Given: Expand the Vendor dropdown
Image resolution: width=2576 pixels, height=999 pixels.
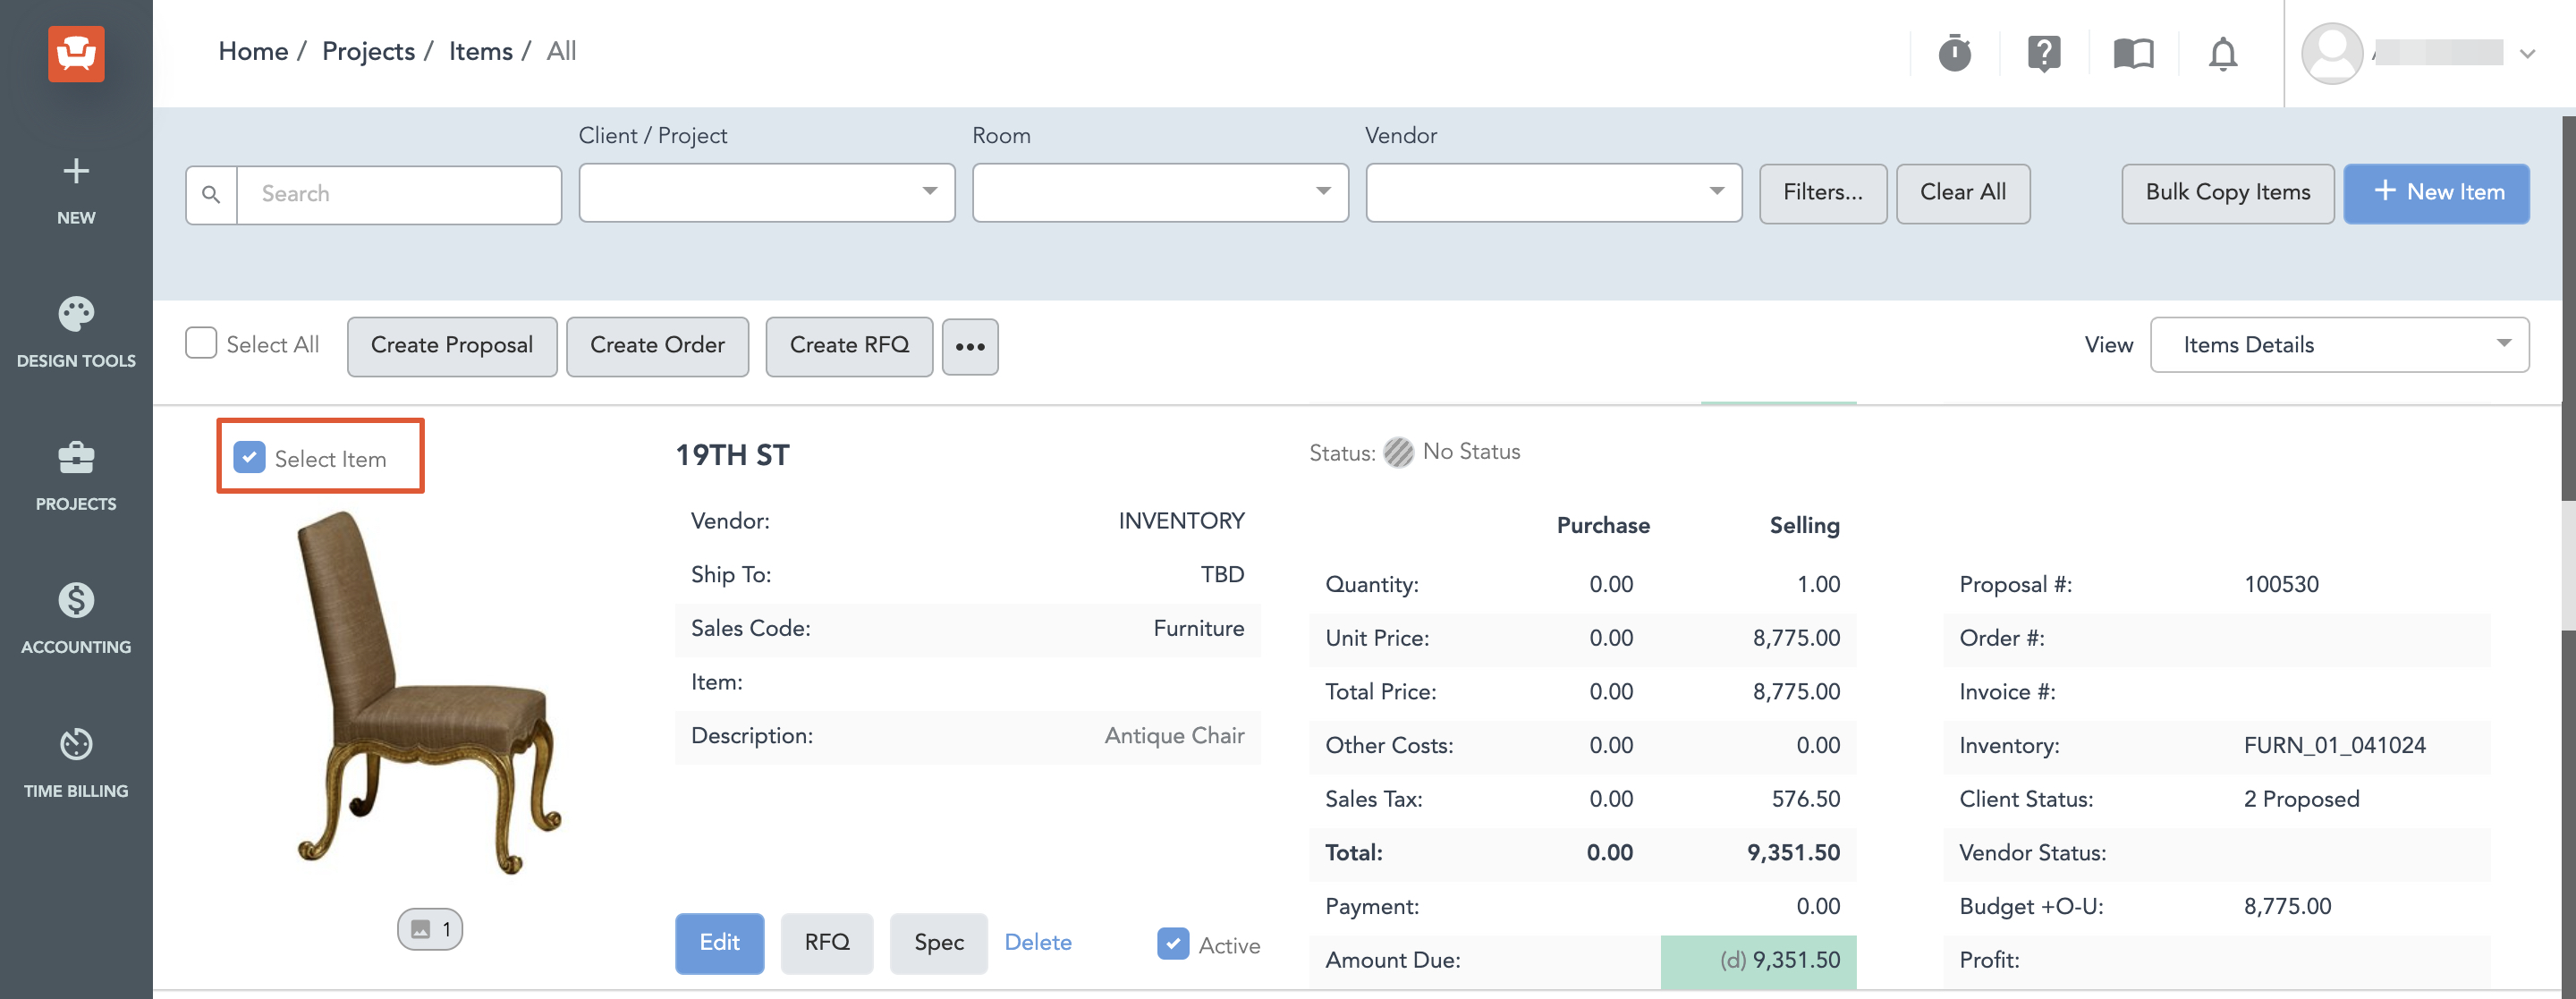Looking at the screenshot, I should pyautogui.click(x=1553, y=193).
